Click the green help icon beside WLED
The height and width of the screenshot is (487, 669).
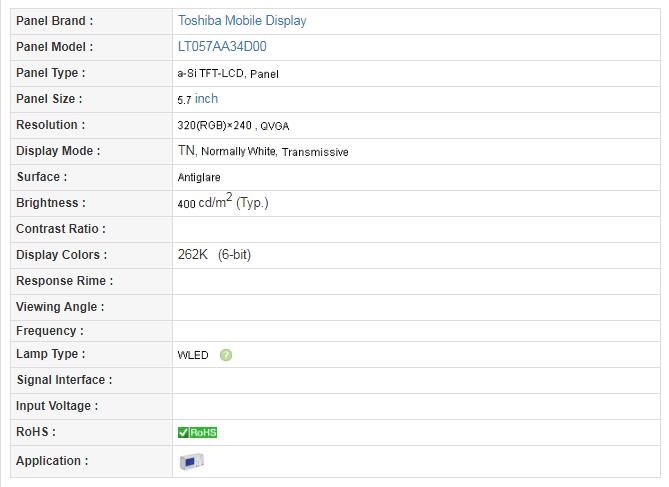(226, 355)
